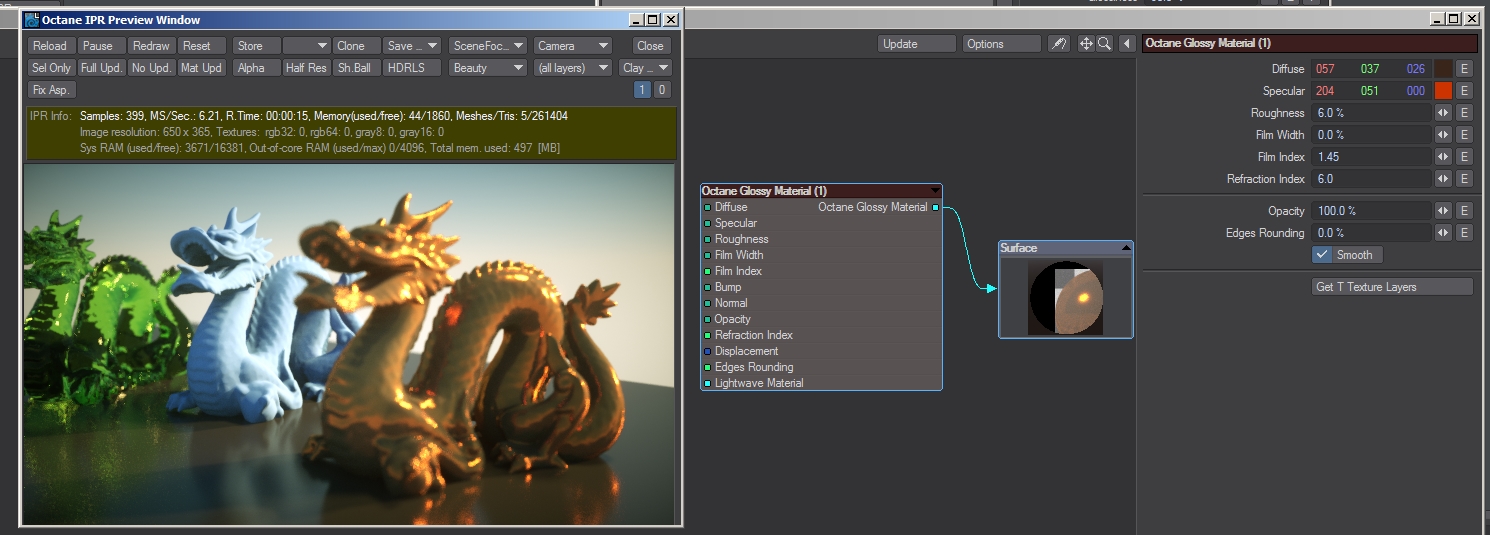
Task: Toggle Full Upd. update mode
Action: [102, 68]
